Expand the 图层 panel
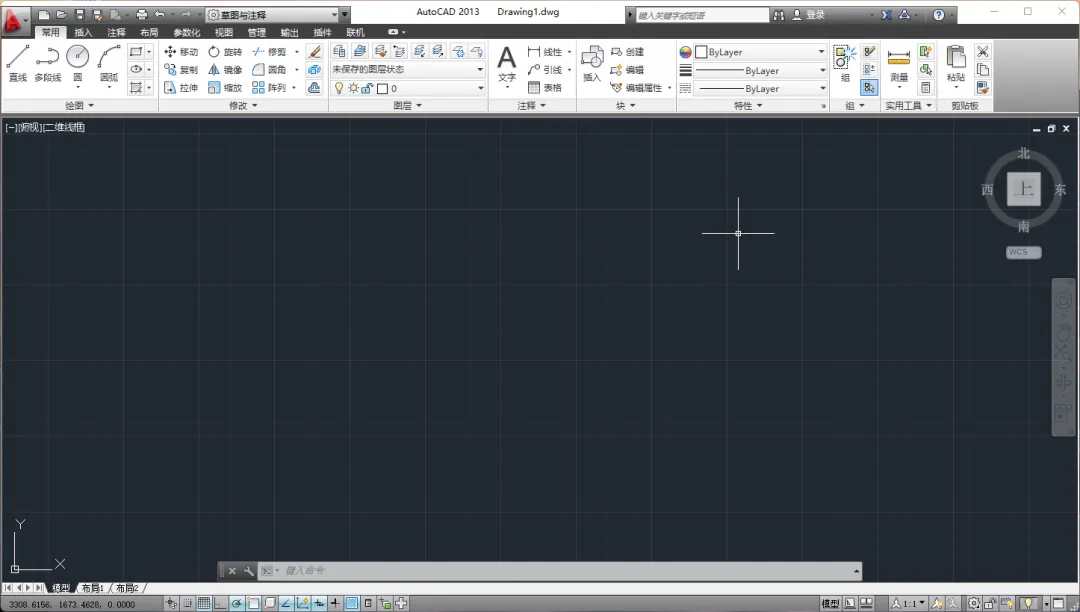 [x=408, y=105]
